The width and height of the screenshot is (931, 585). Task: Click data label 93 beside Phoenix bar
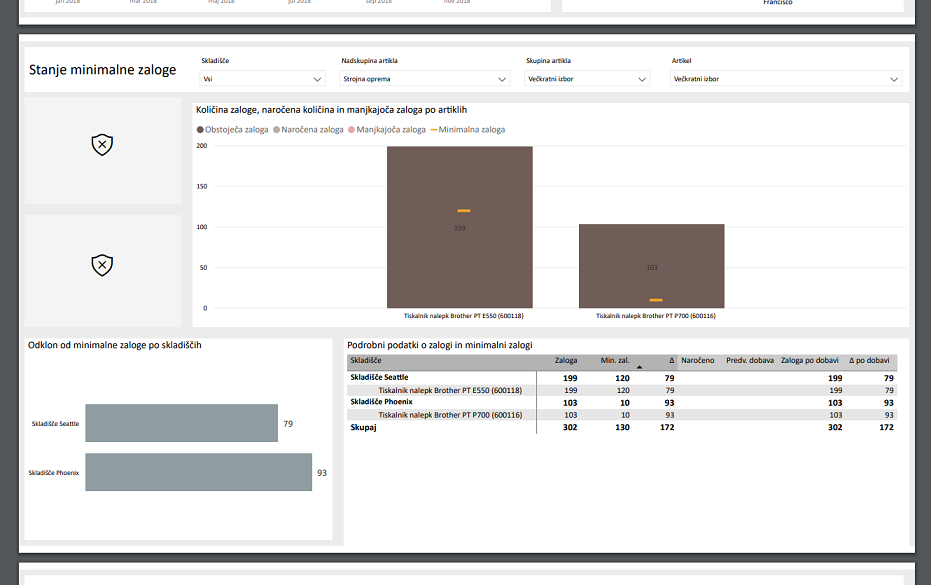322,473
